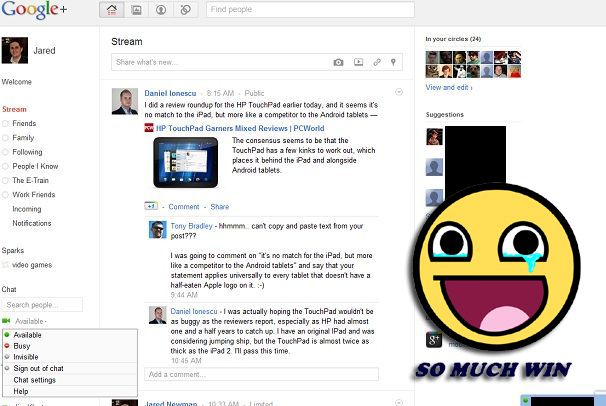Click Daniel Ionescu's post avatar
The image size is (606, 406).
[124, 101]
